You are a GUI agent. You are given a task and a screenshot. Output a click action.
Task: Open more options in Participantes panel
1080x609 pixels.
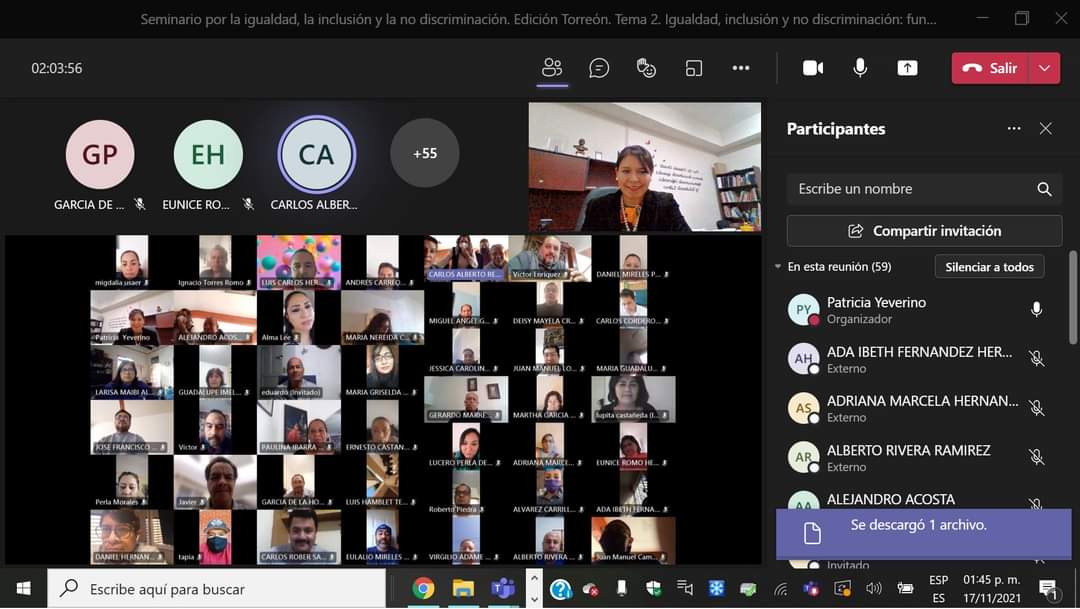(1014, 129)
